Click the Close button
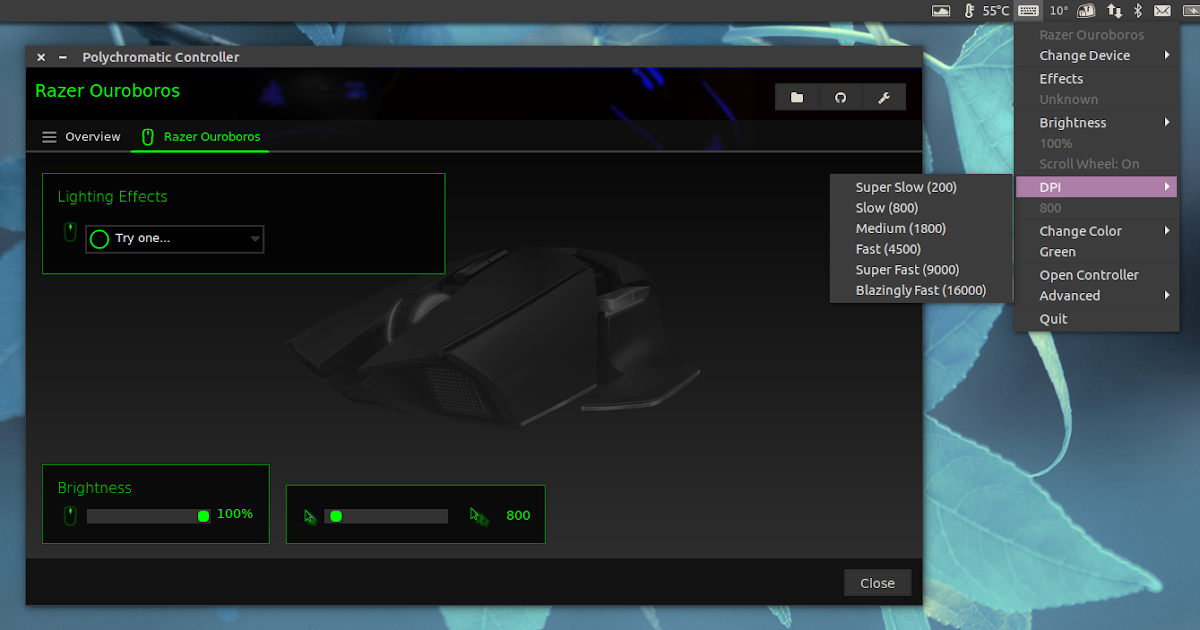 [x=877, y=582]
